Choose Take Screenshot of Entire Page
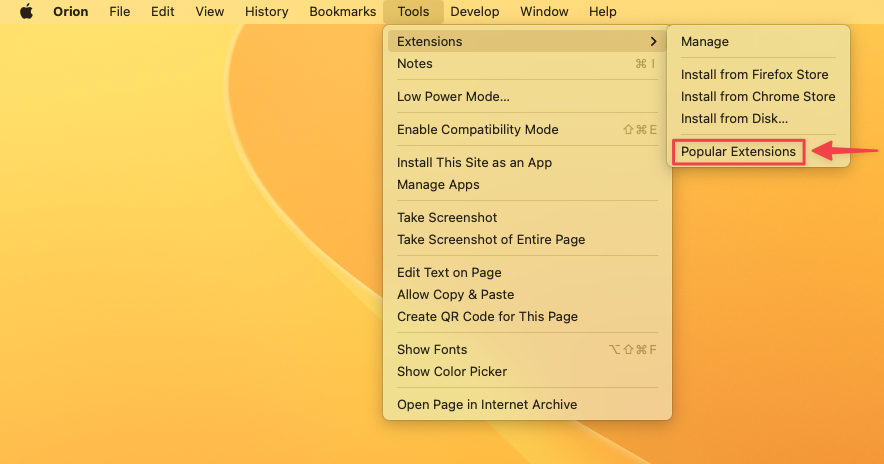The width and height of the screenshot is (884, 464). [527, 240]
